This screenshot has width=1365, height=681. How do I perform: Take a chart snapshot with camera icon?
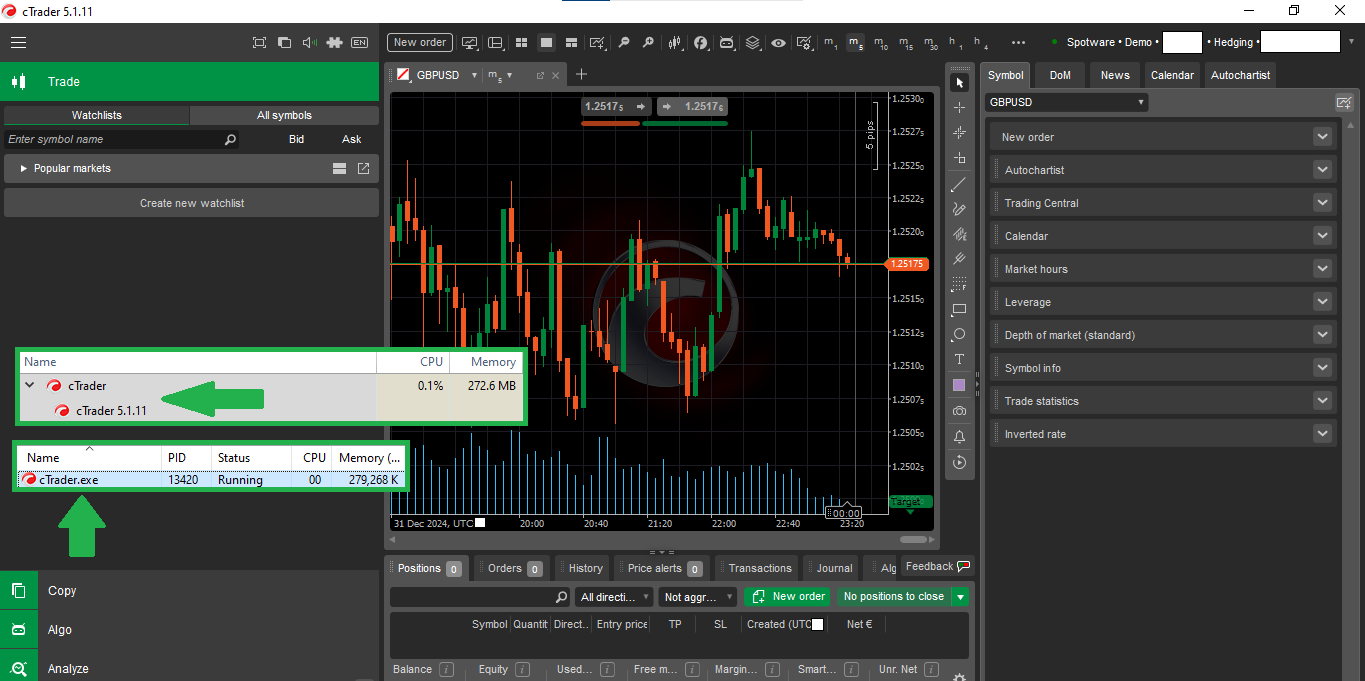tap(960, 411)
